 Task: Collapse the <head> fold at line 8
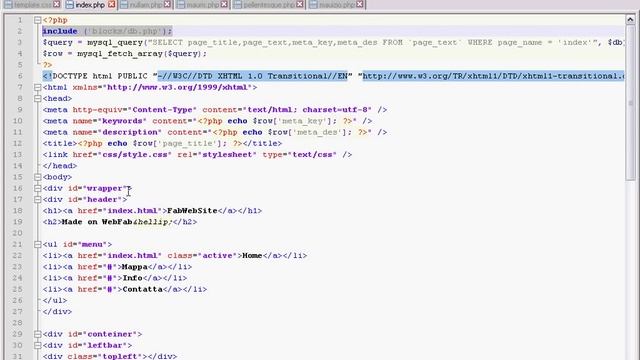point(38,98)
